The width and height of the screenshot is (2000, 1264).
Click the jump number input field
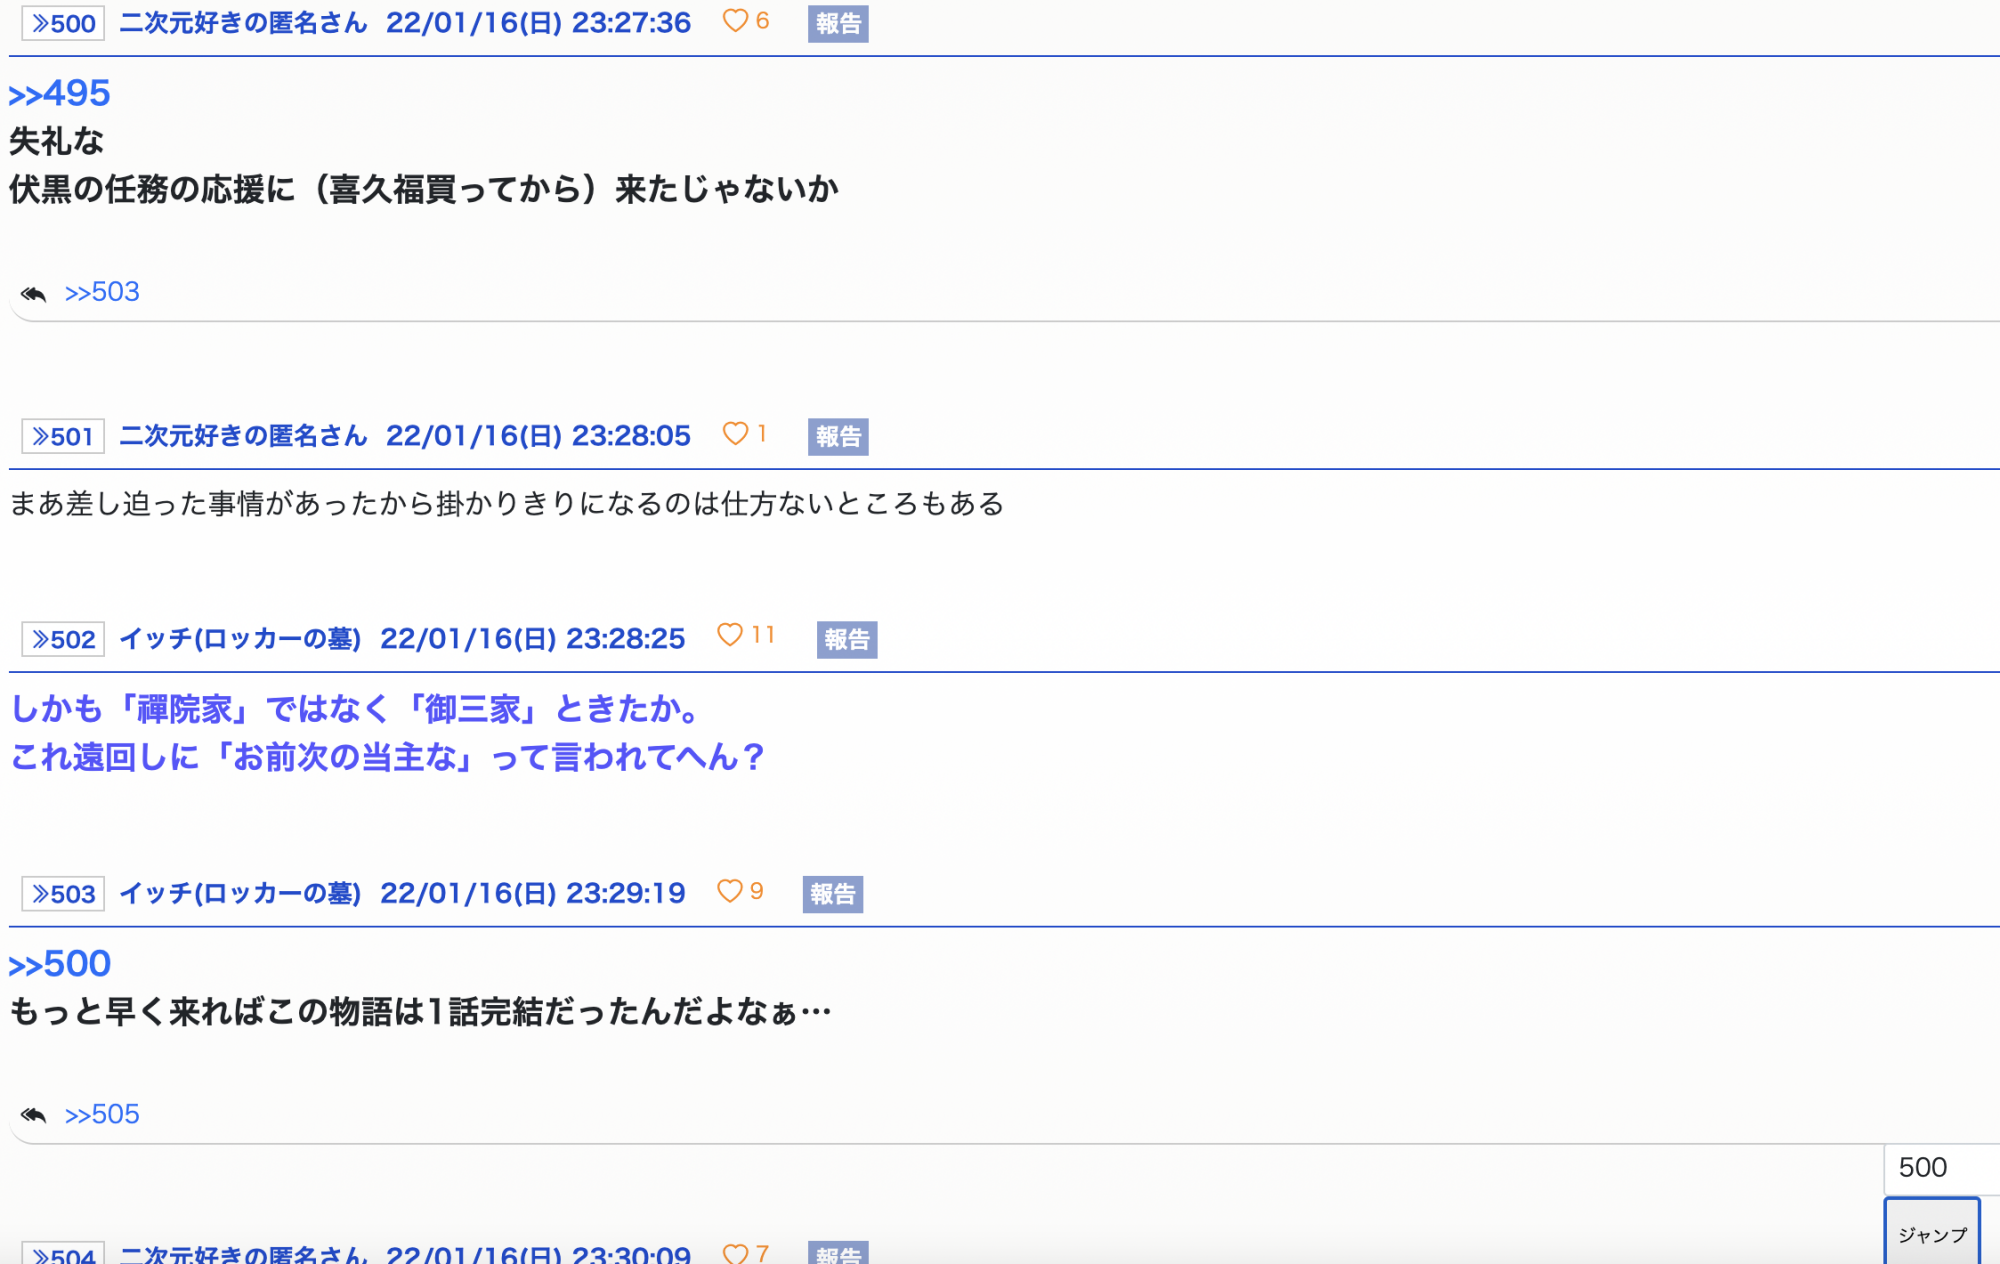(x=1940, y=1168)
